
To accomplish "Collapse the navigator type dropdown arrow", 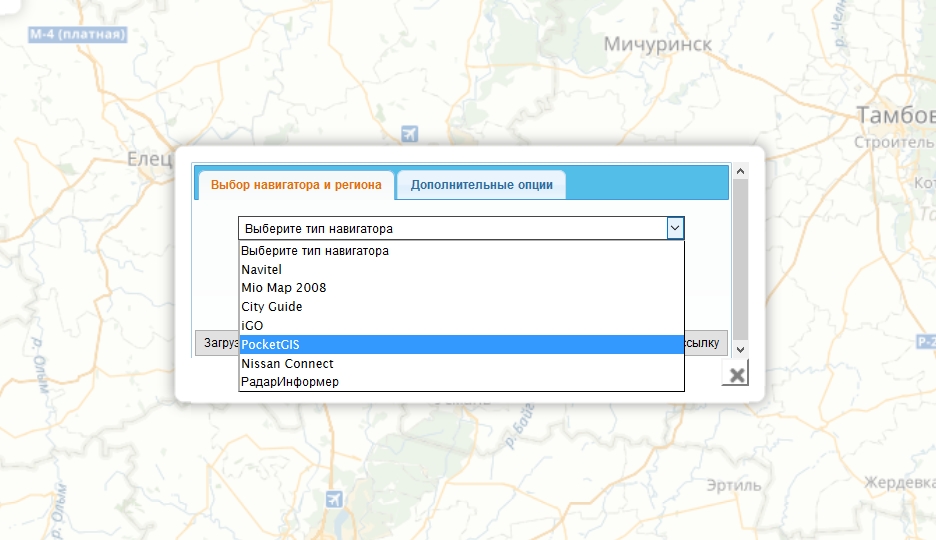I will coord(676,229).
